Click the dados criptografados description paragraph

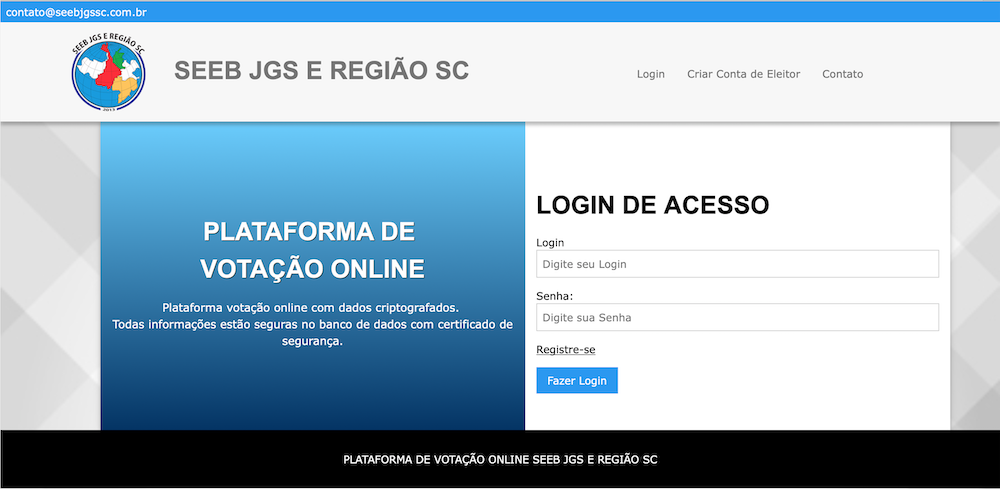(312, 324)
